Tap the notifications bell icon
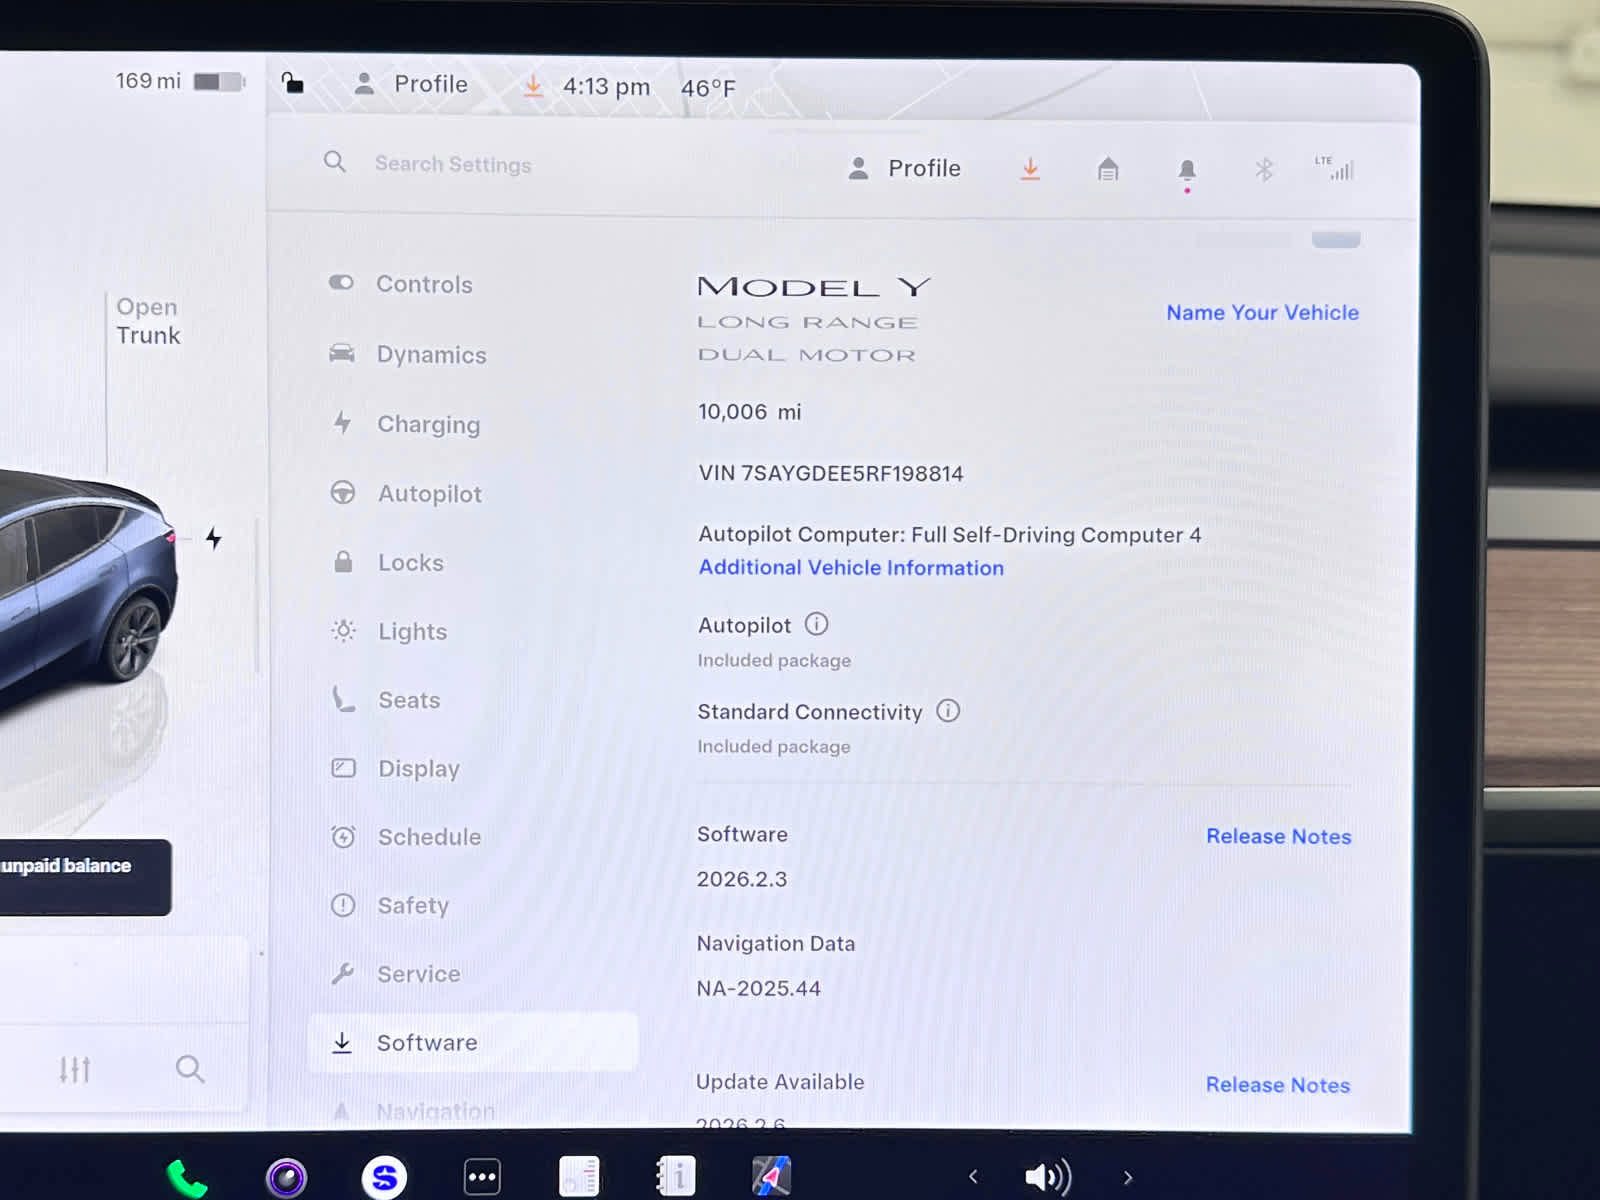Viewport: 1600px width, 1200px height. tap(1187, 170)
